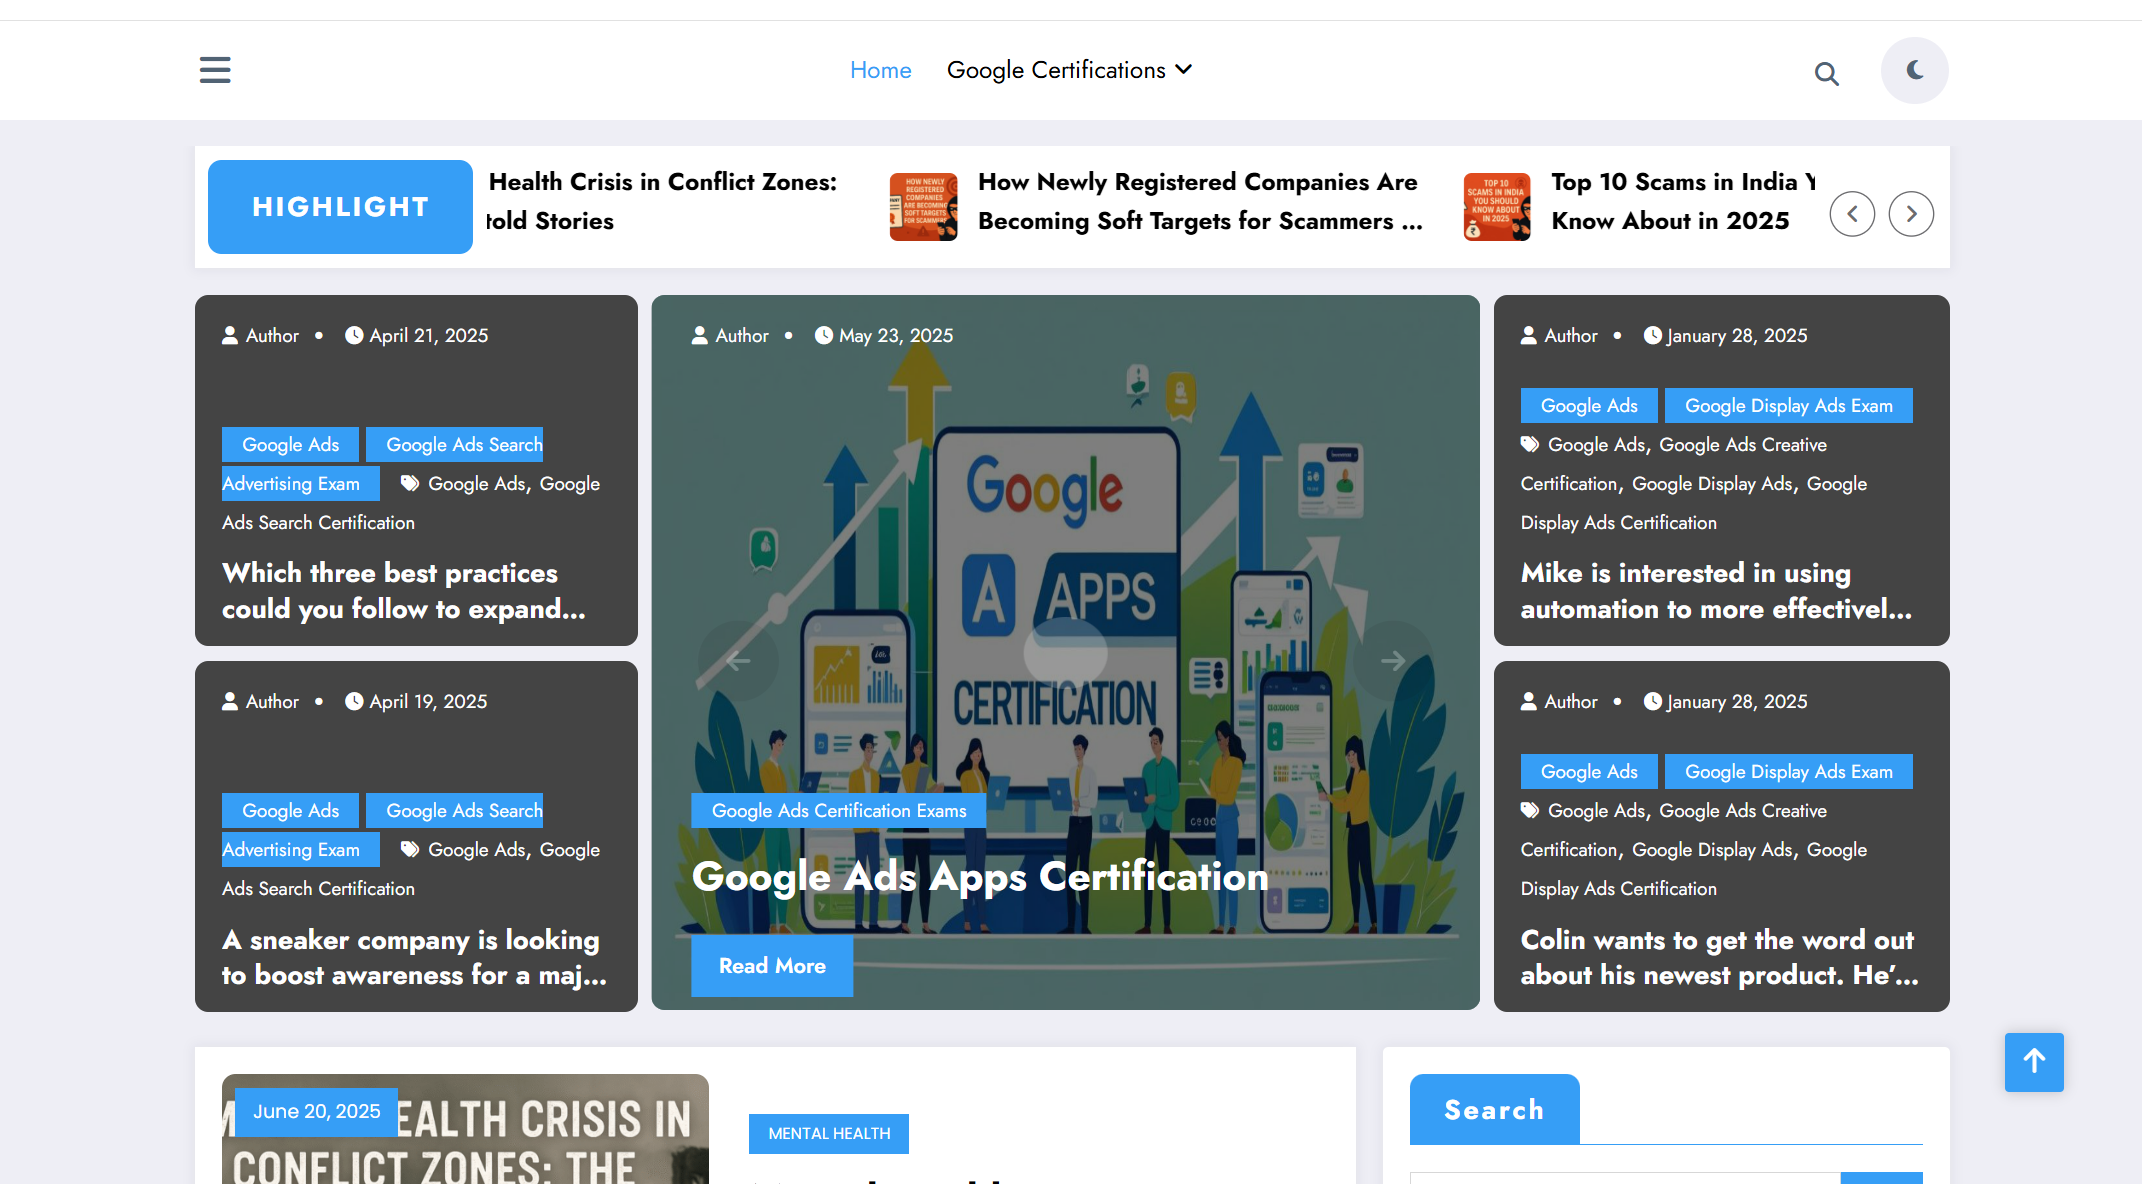The height and width of the screenshot is (1184, 2142).
Task: Select Google Ads Certification Exams category
Action: click(839, 811)
